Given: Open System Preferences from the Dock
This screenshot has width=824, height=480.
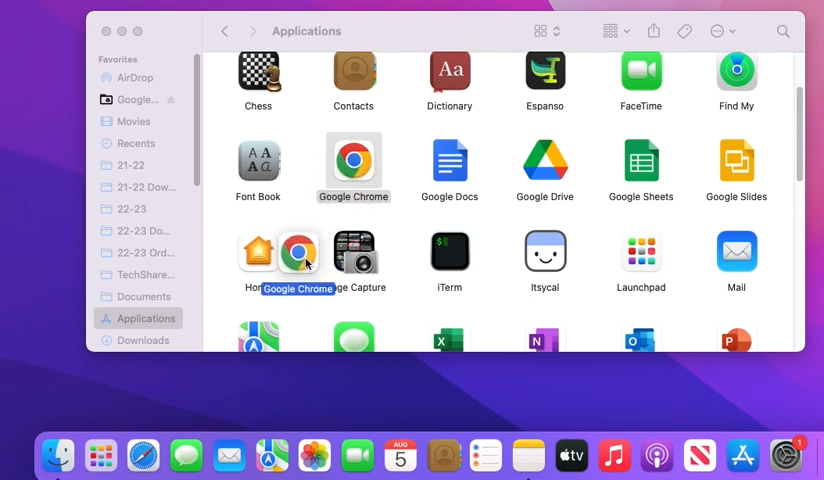Looking at the screenshot, I should coord(786,455).
